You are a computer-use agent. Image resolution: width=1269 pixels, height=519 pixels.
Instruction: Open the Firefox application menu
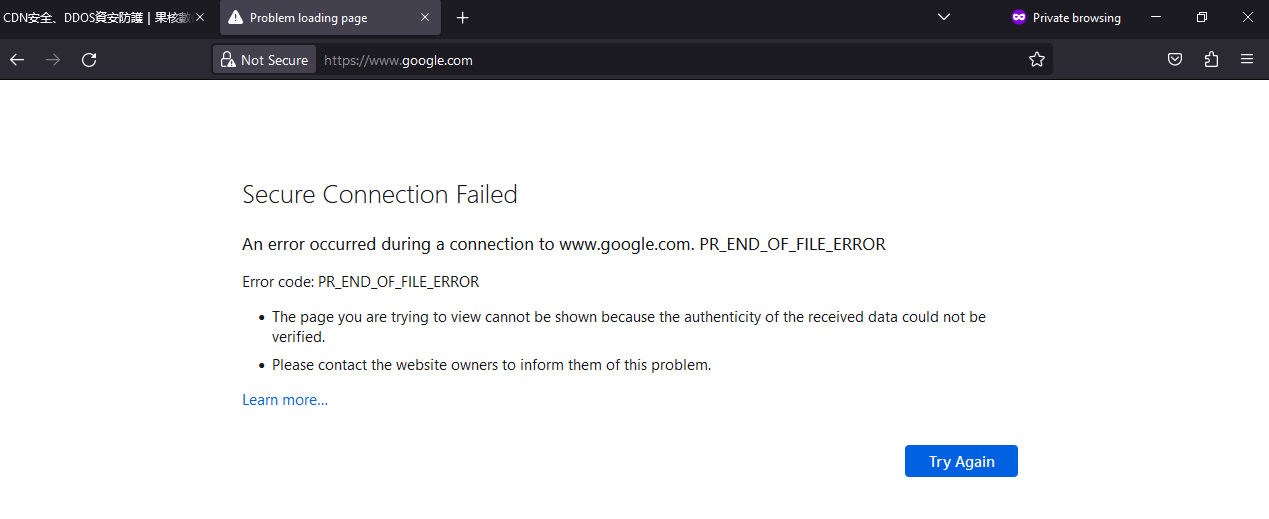(1247, 60)
